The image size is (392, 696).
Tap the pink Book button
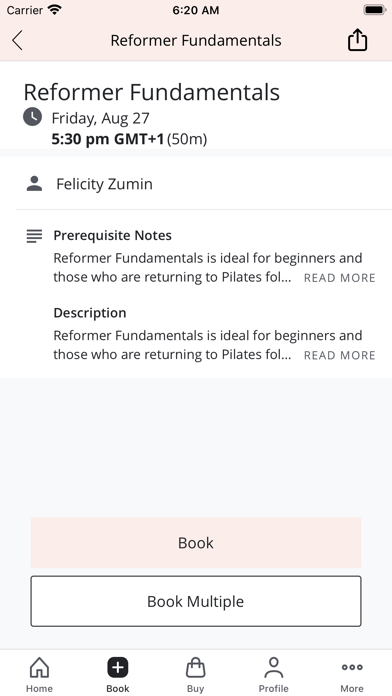click(196, 542)
